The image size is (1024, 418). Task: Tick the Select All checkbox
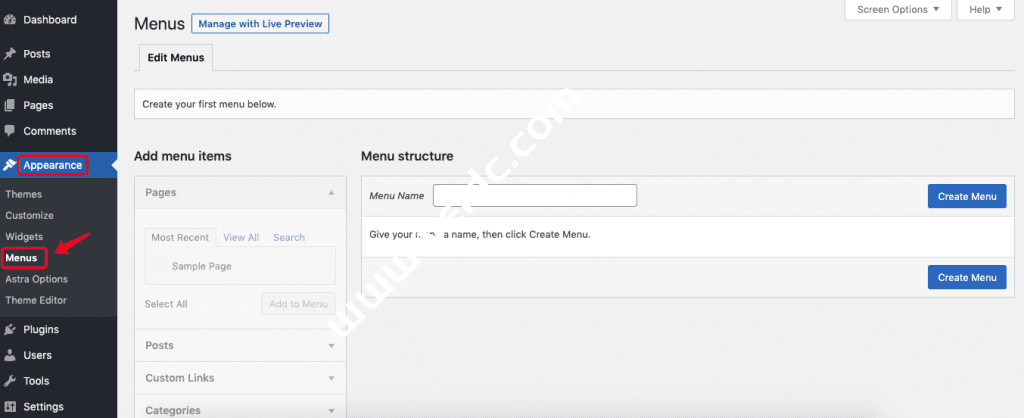(166, 304)
